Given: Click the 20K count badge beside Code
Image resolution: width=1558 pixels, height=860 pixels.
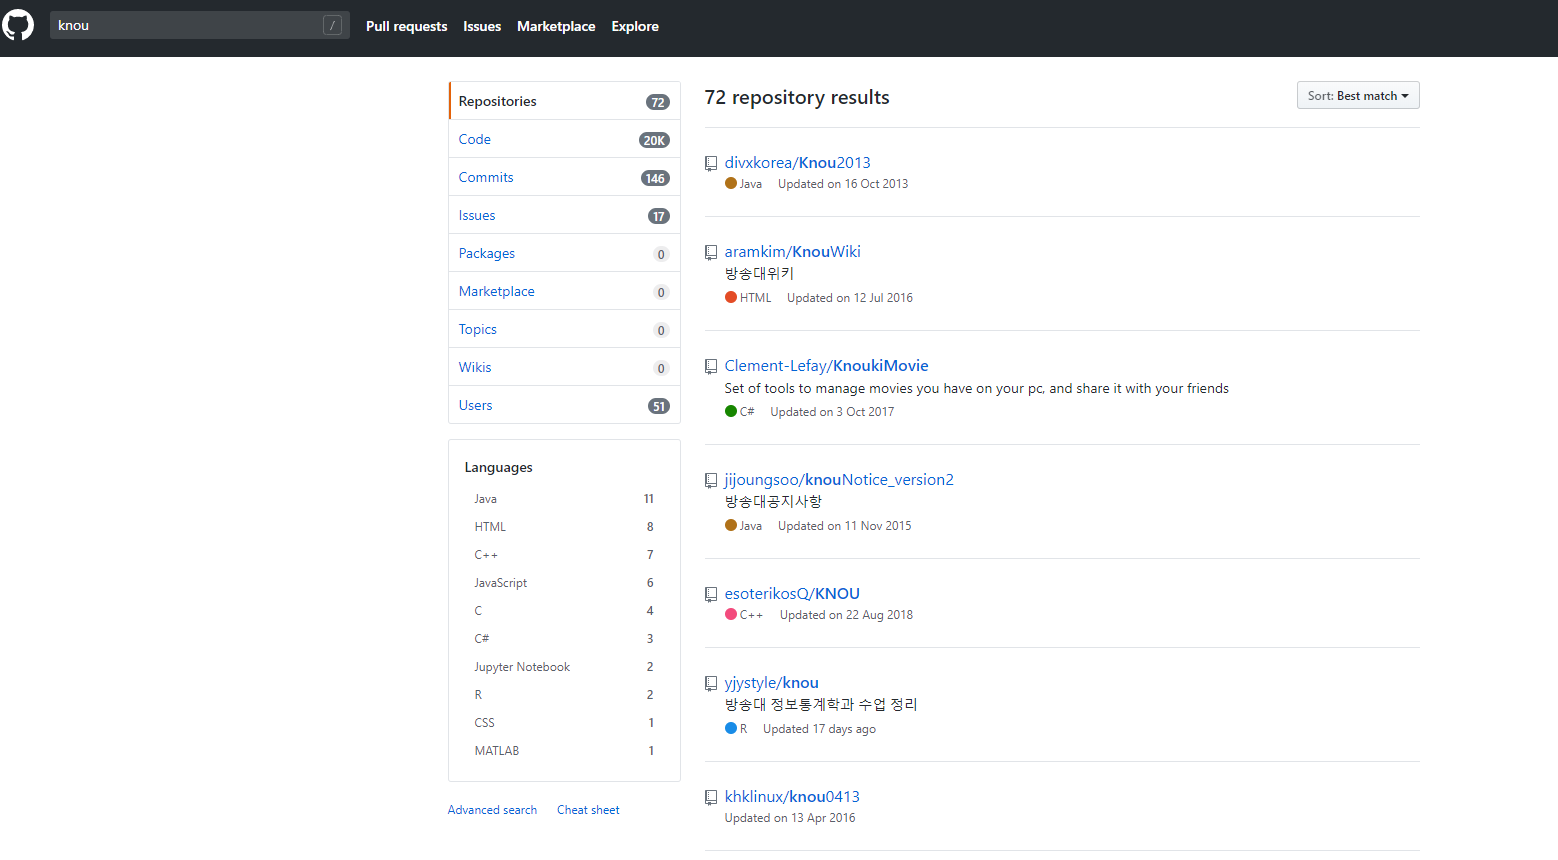Looking at the screenshot, I should (x=654, y=140).
